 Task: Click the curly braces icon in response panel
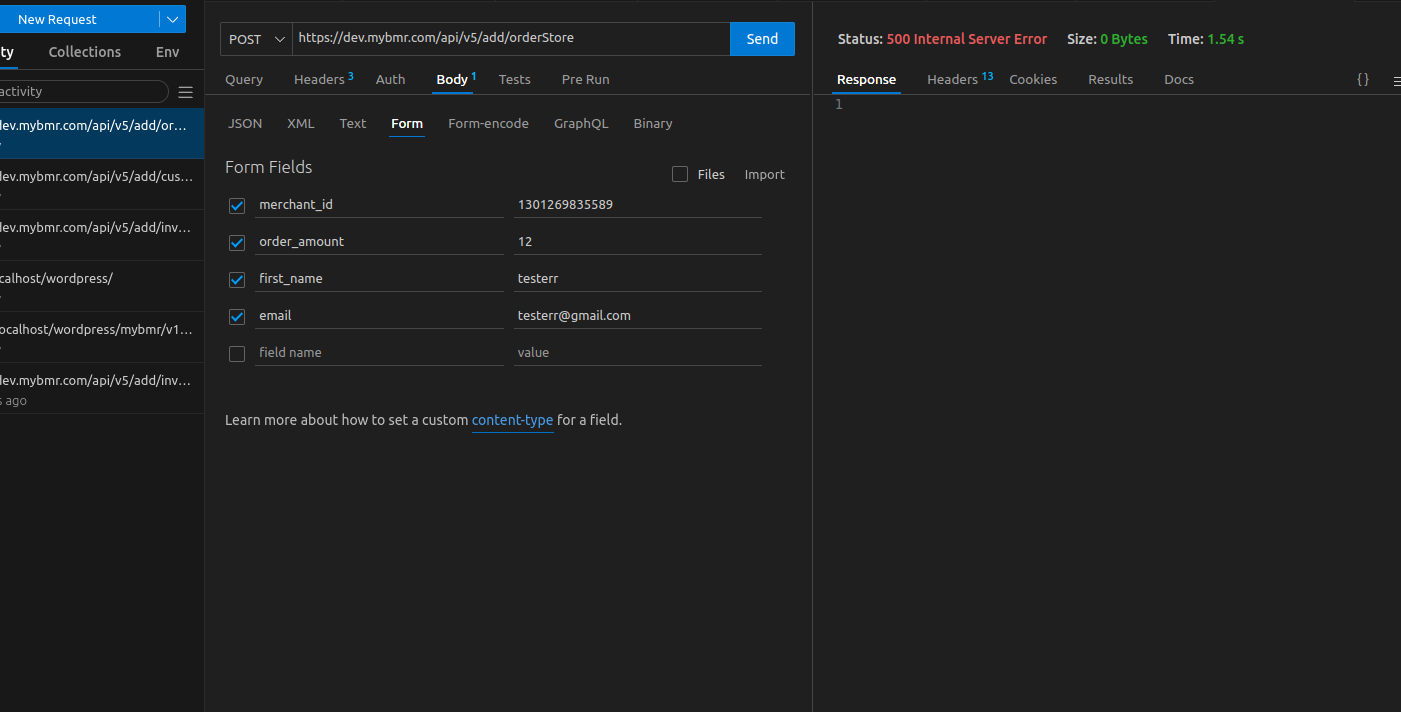tap(1362, 79)
